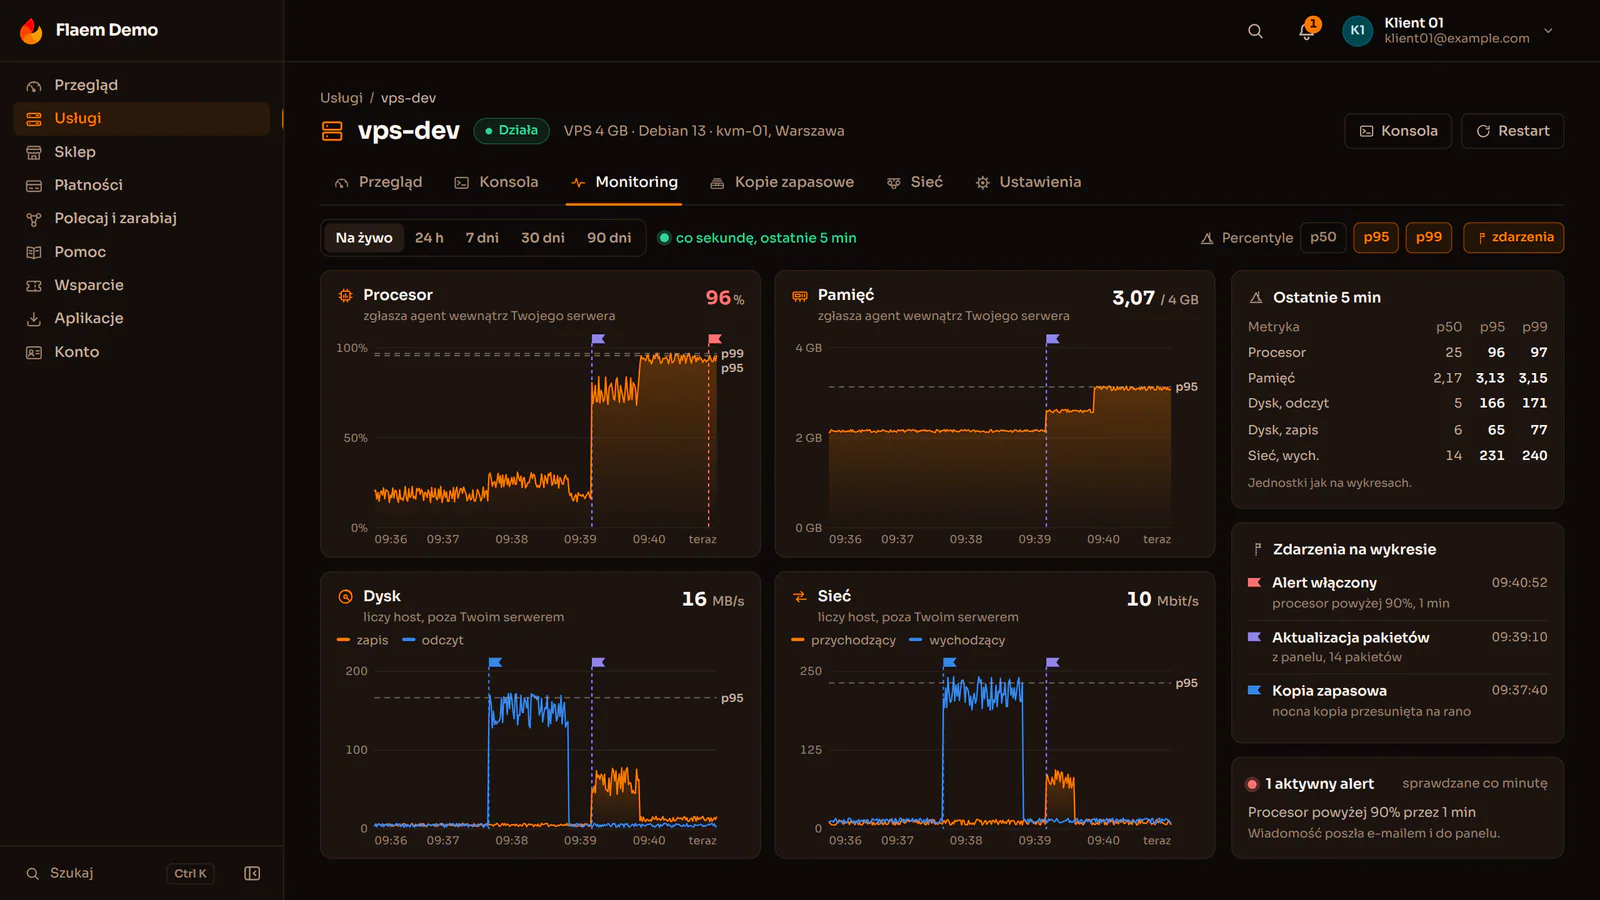Open the Ustawienia tab
This screenshot has height=900, width=1600.
[1028, 182]
